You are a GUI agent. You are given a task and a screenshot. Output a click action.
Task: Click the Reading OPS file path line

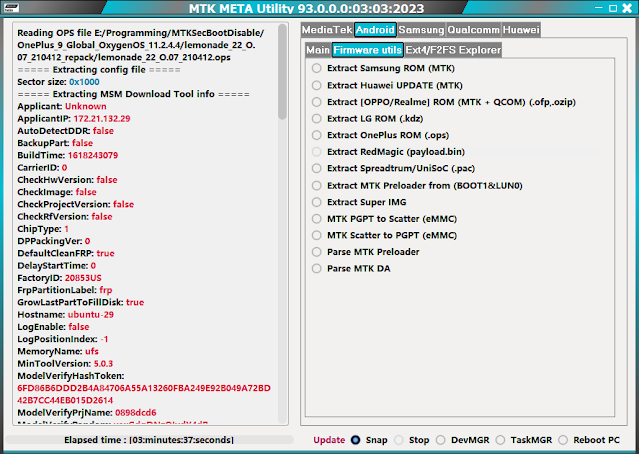click(141, 45)
